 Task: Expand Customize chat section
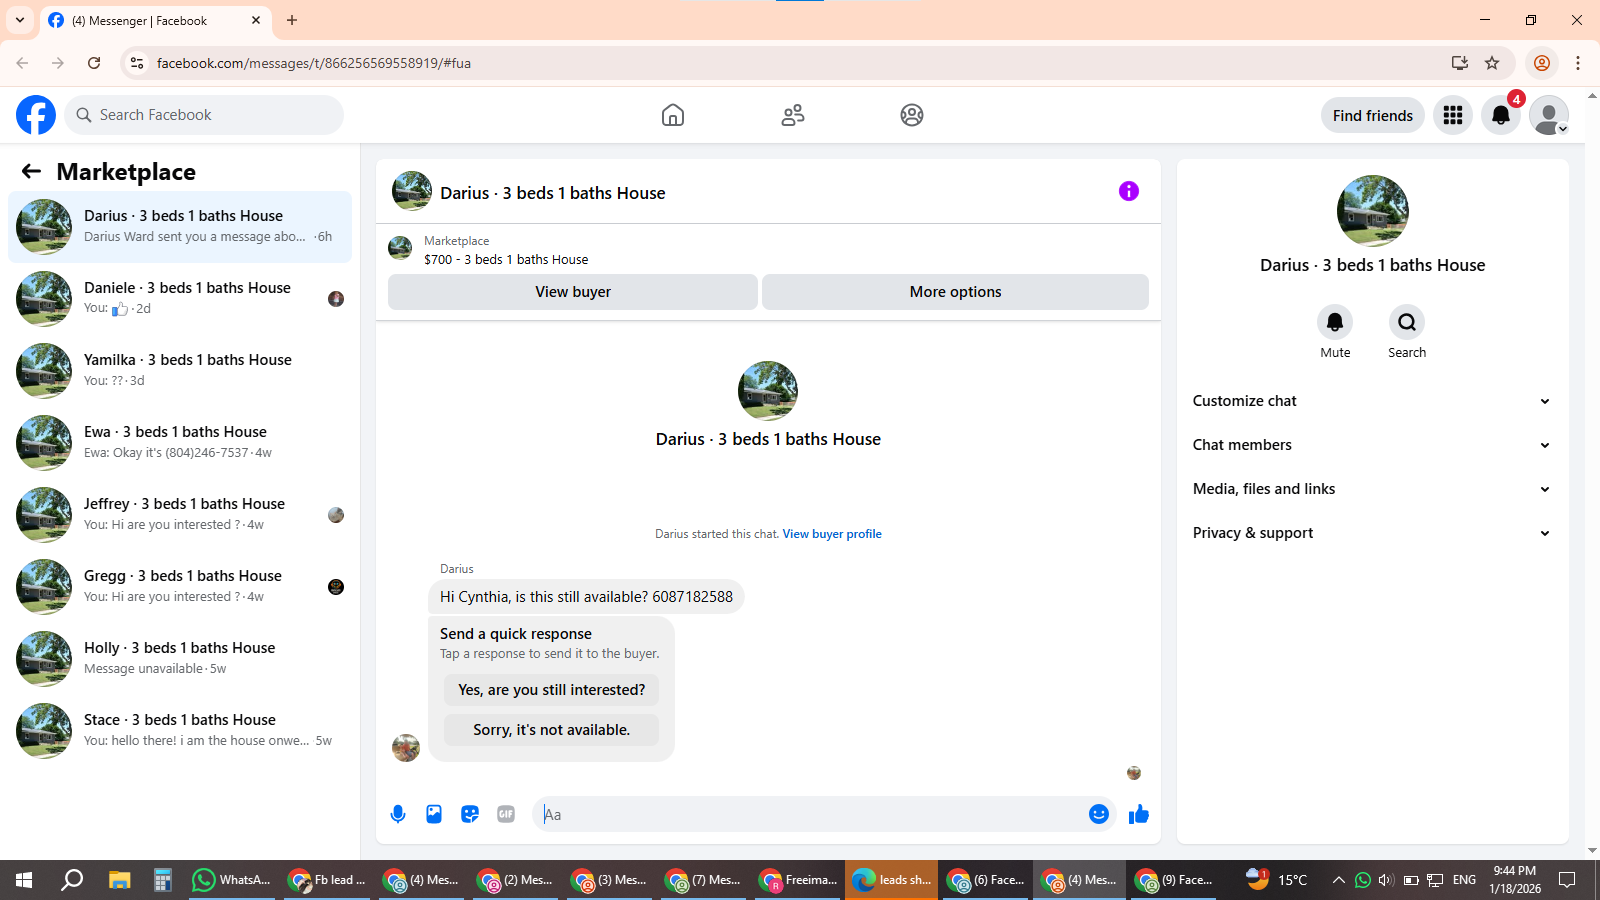pyautogui.click(x=1372, y=401)
